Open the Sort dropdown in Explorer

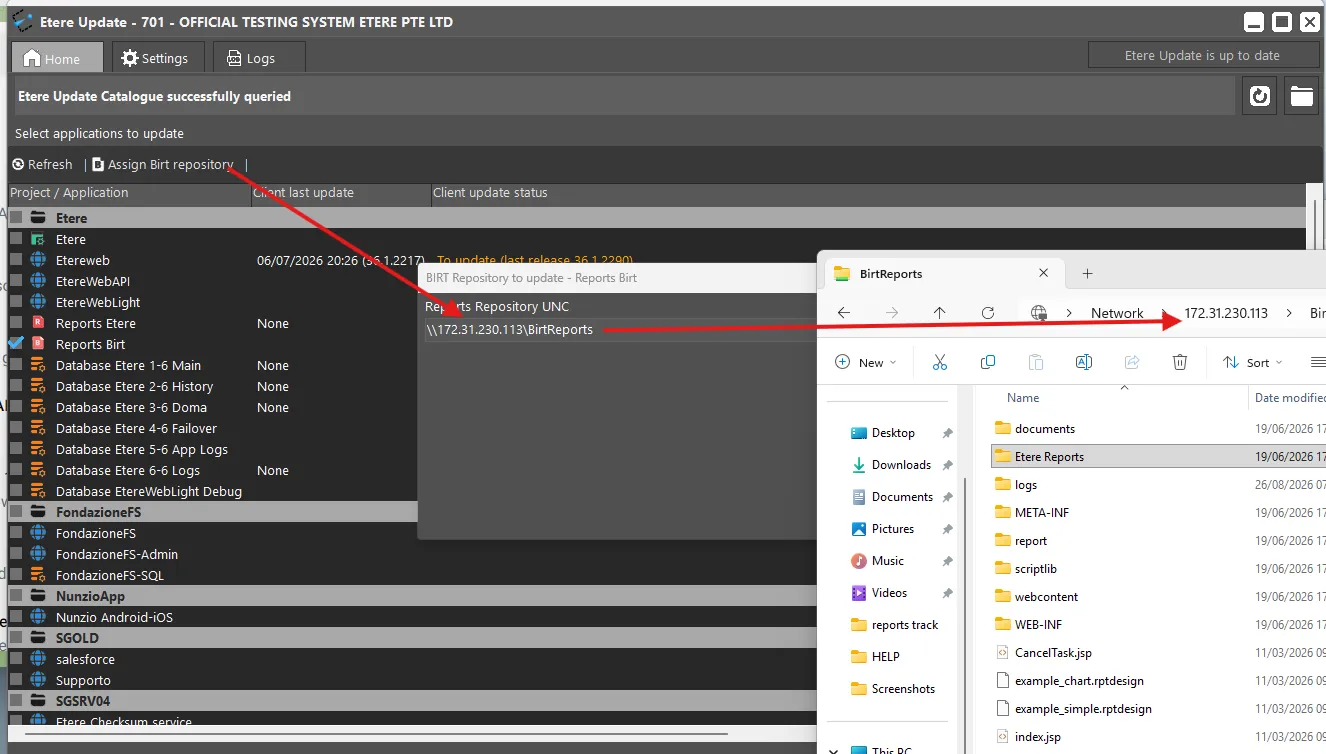1254,362
